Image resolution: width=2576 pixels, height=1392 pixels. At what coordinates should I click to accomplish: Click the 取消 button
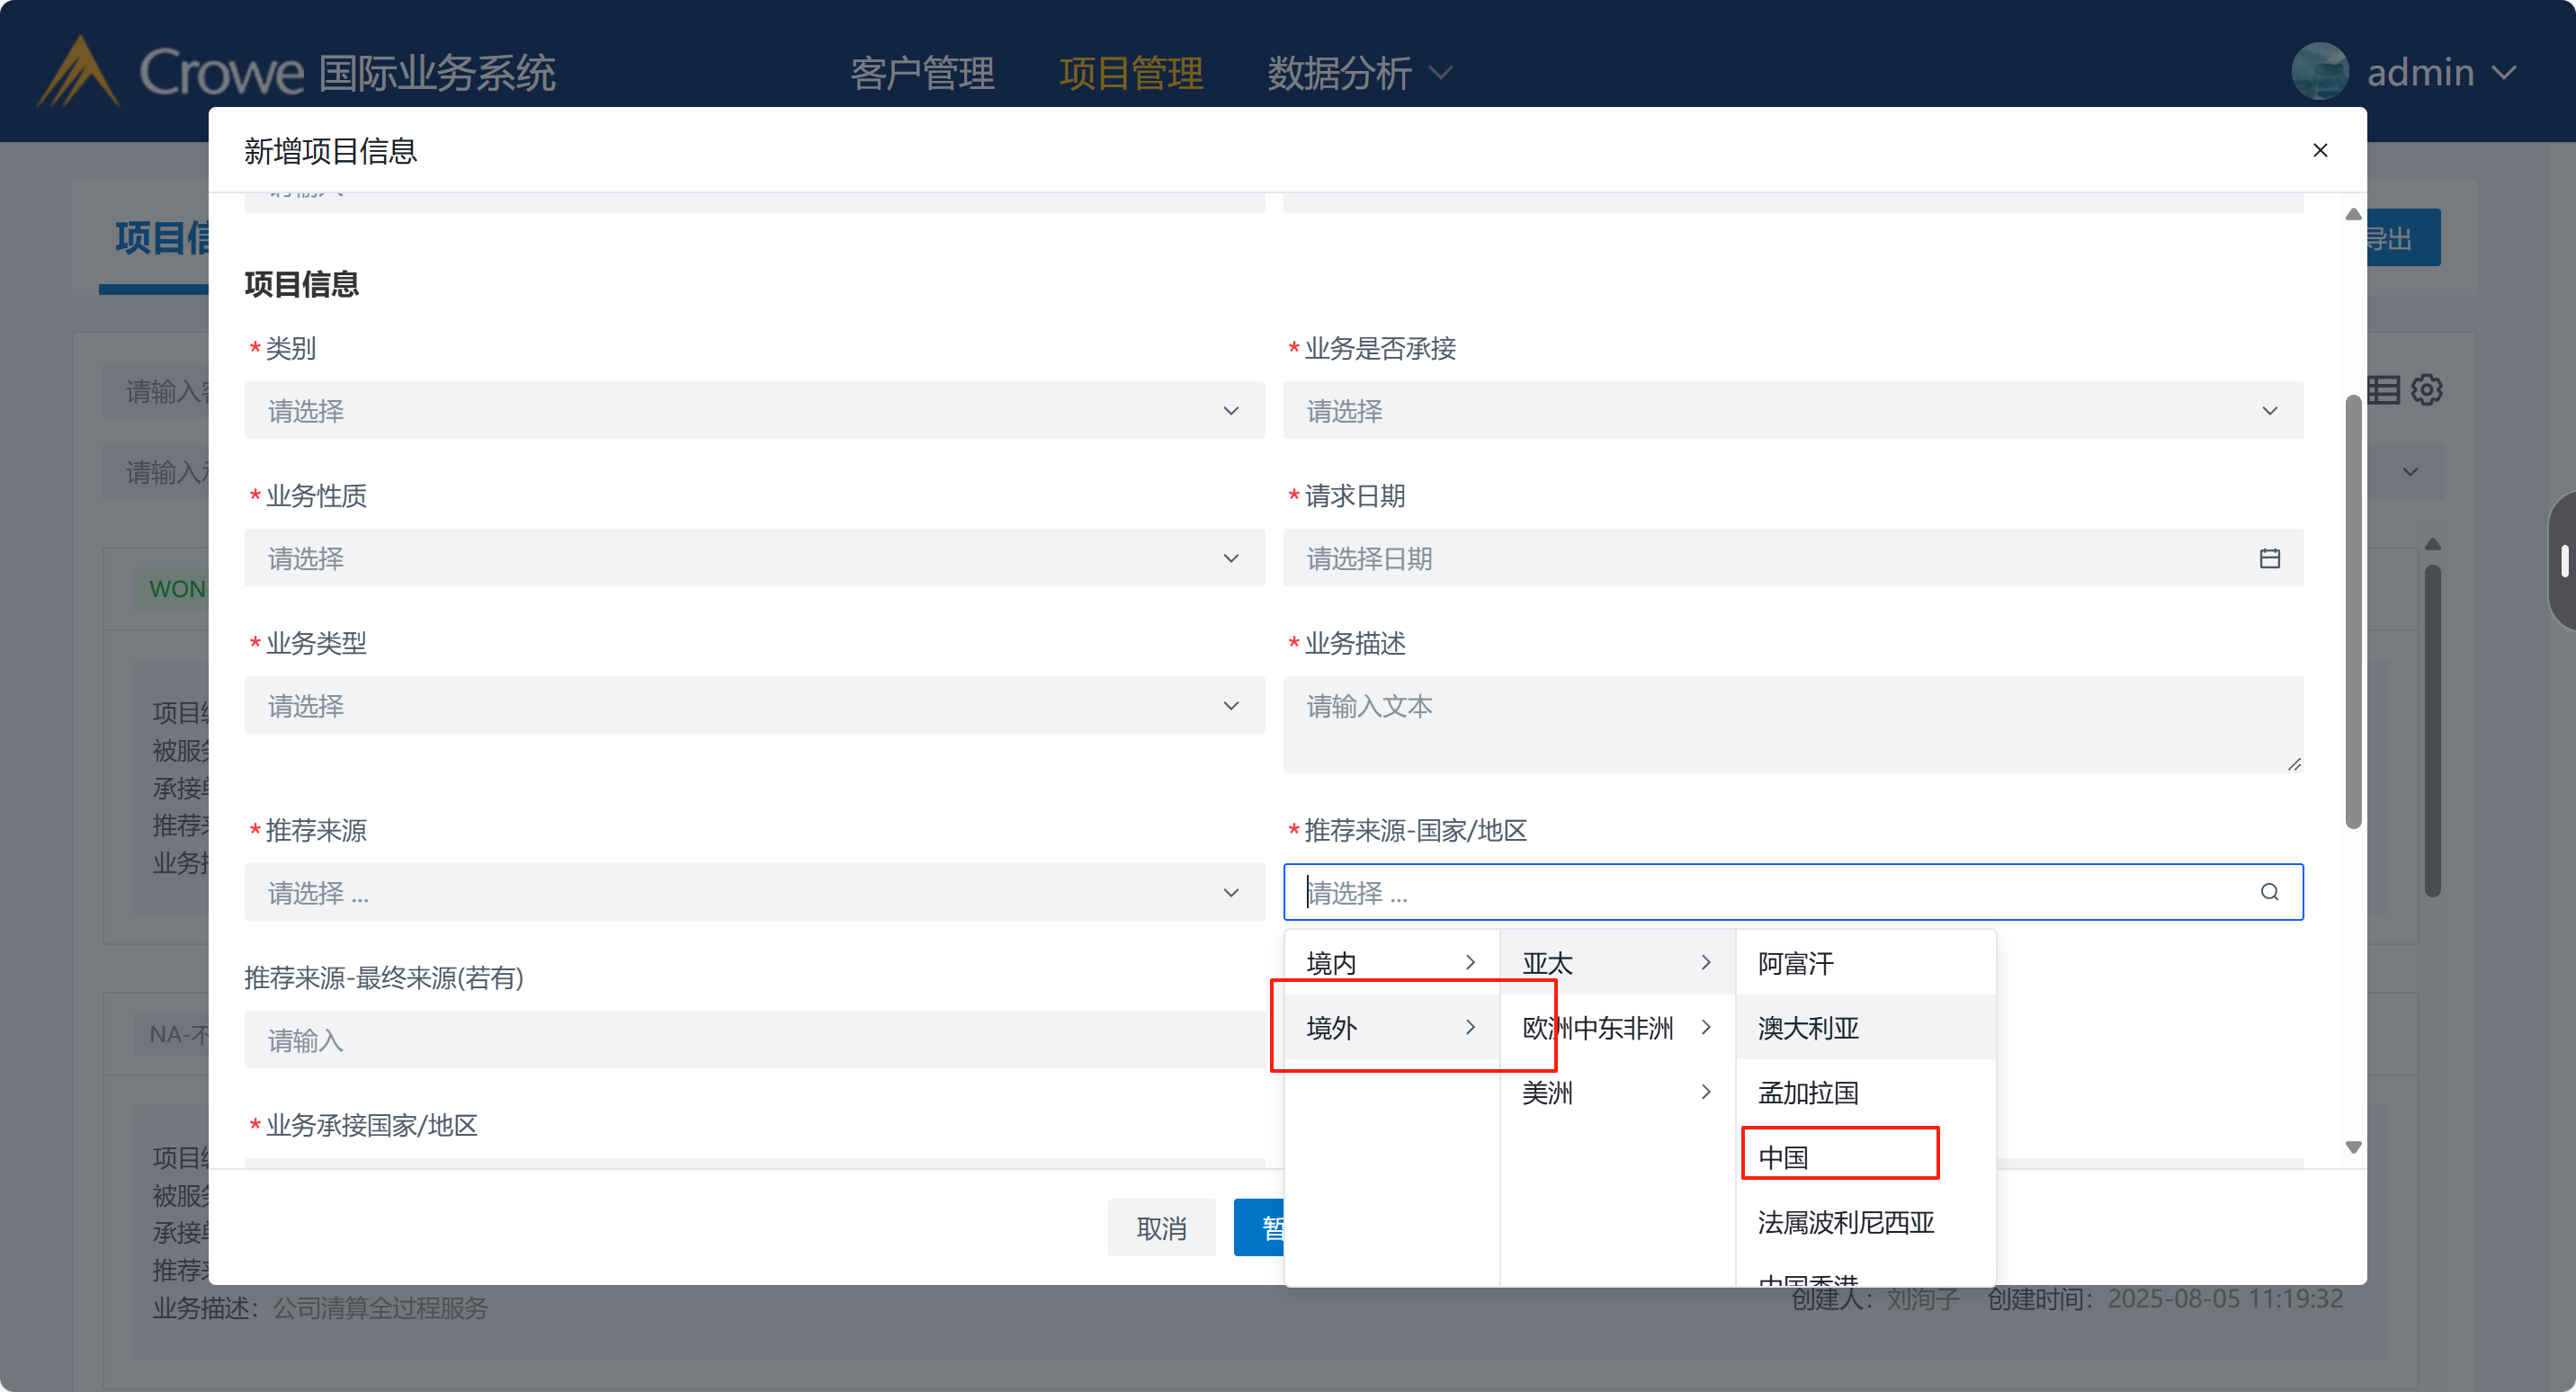tap(1161, 1227)
